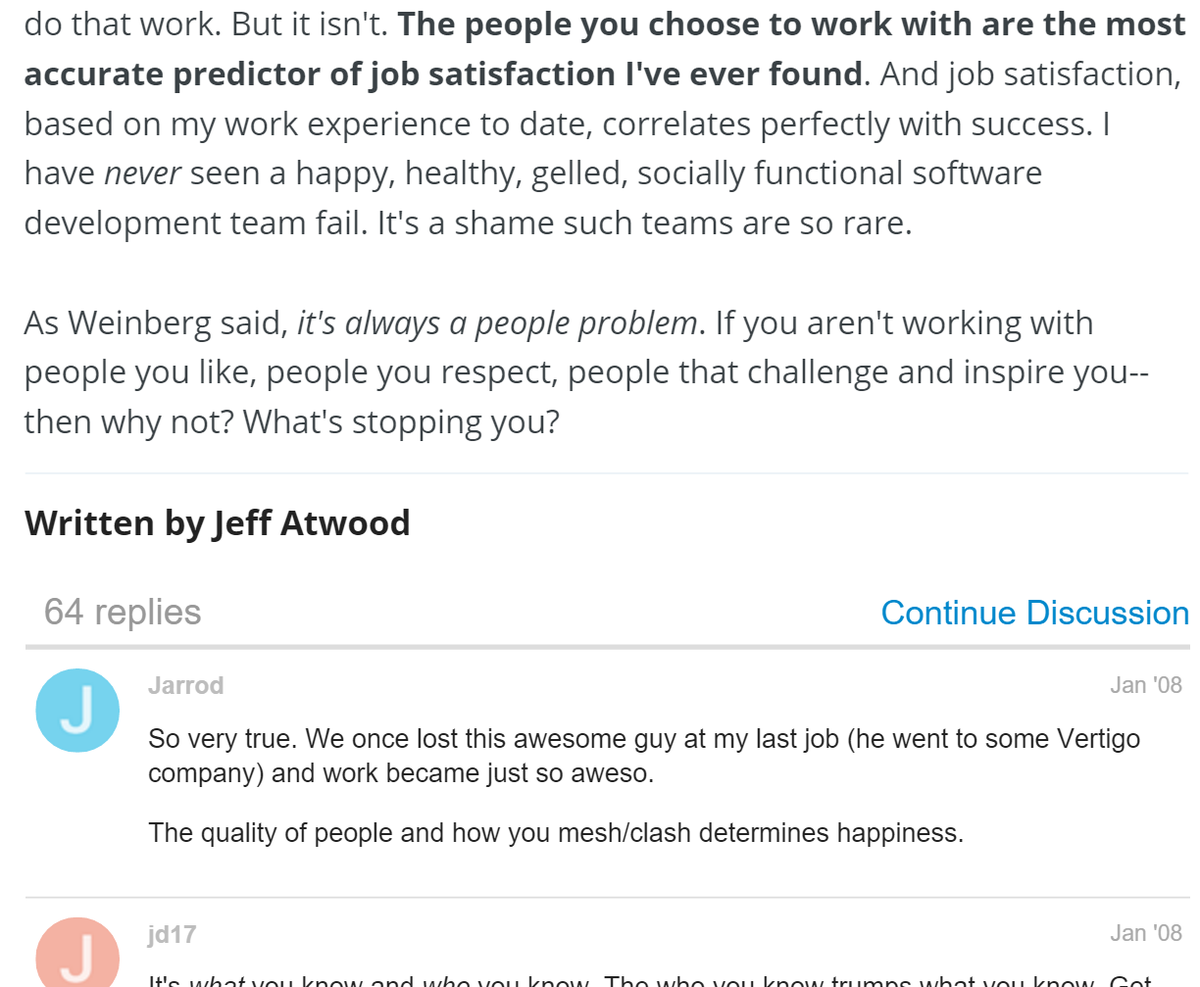Click italic phrase "it's always a people problem"
This screenshot has height=987, width=1200.
tap(497, 323)
